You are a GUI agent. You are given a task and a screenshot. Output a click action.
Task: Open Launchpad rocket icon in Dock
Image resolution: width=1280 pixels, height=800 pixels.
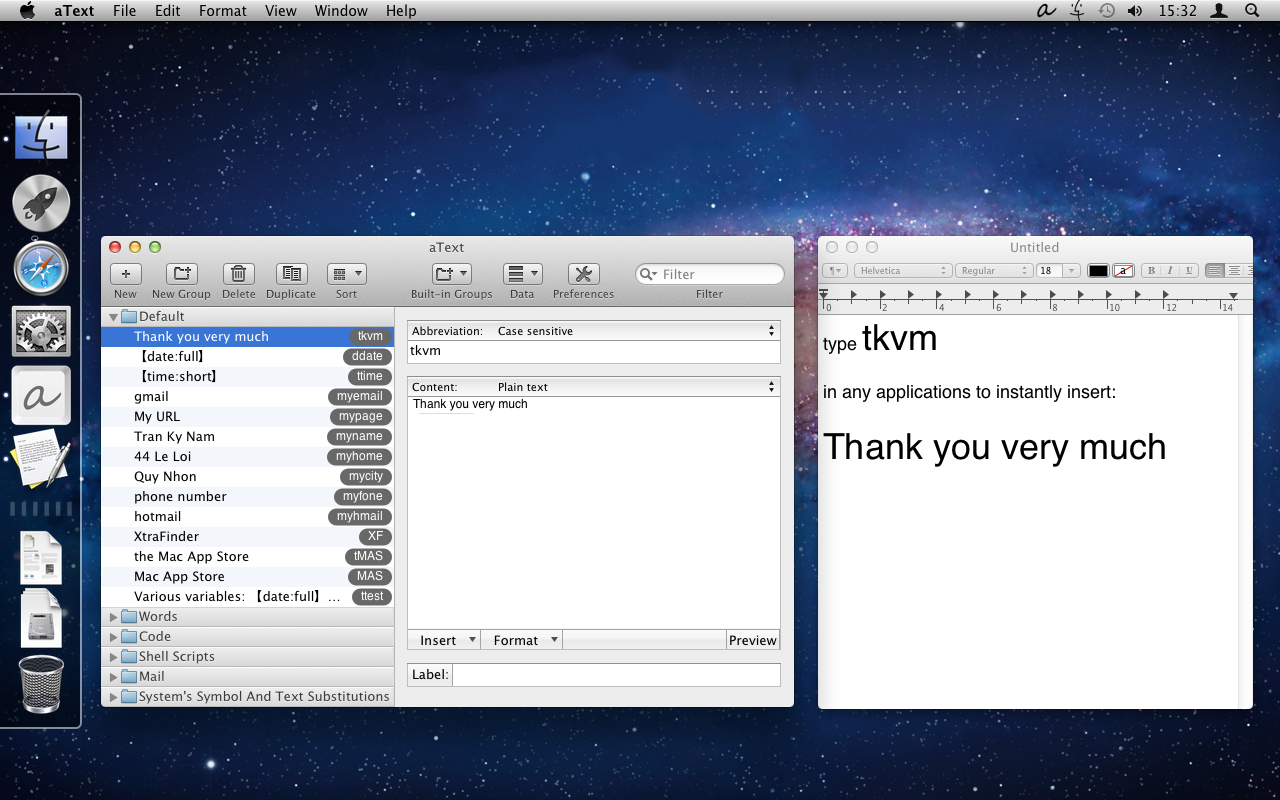coord(41,203)
